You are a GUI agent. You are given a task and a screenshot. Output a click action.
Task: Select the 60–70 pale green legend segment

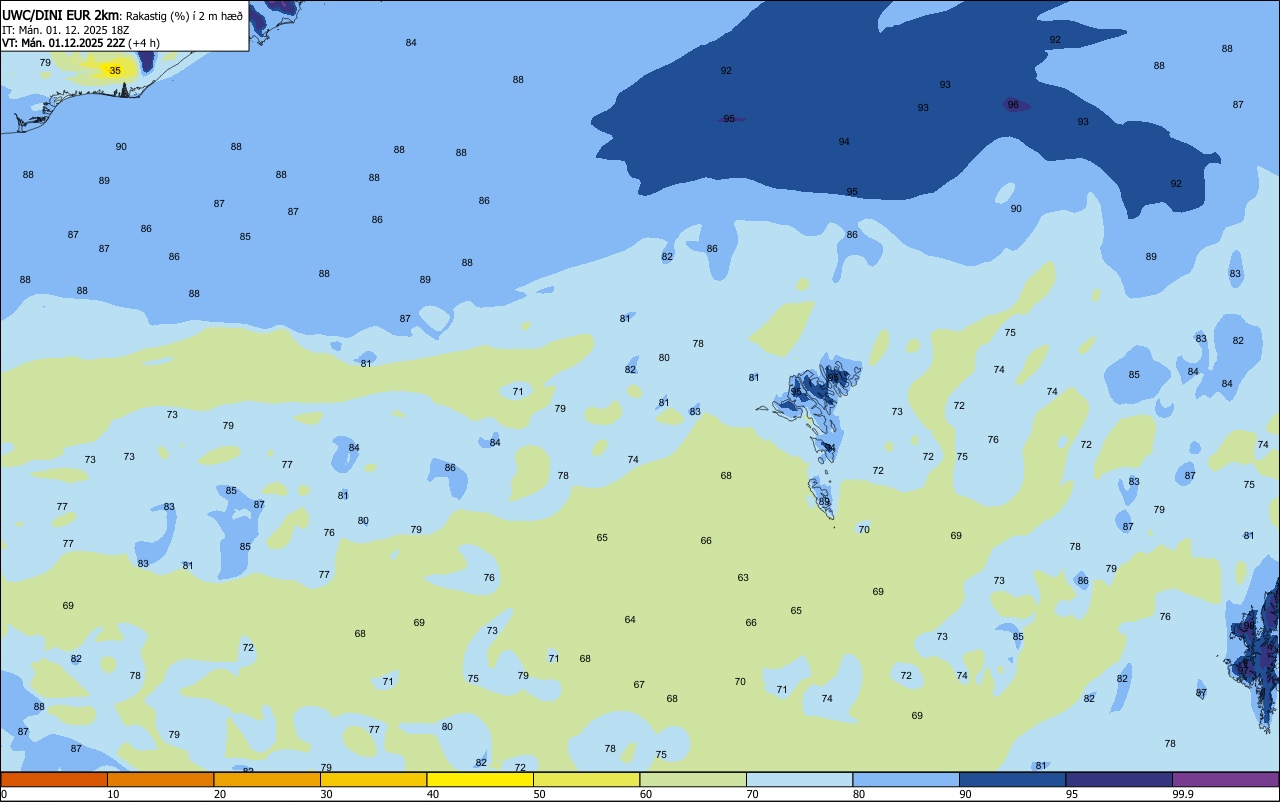693,779
